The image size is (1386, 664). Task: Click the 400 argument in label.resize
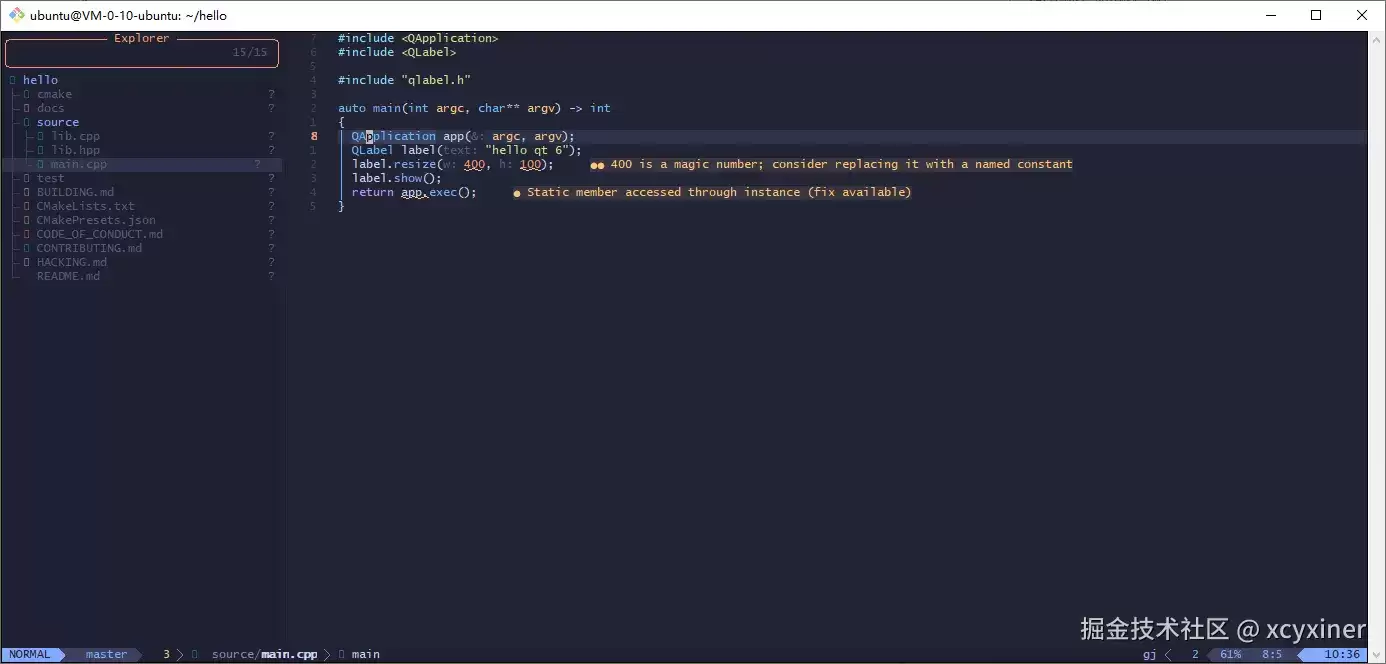point(474,164)
